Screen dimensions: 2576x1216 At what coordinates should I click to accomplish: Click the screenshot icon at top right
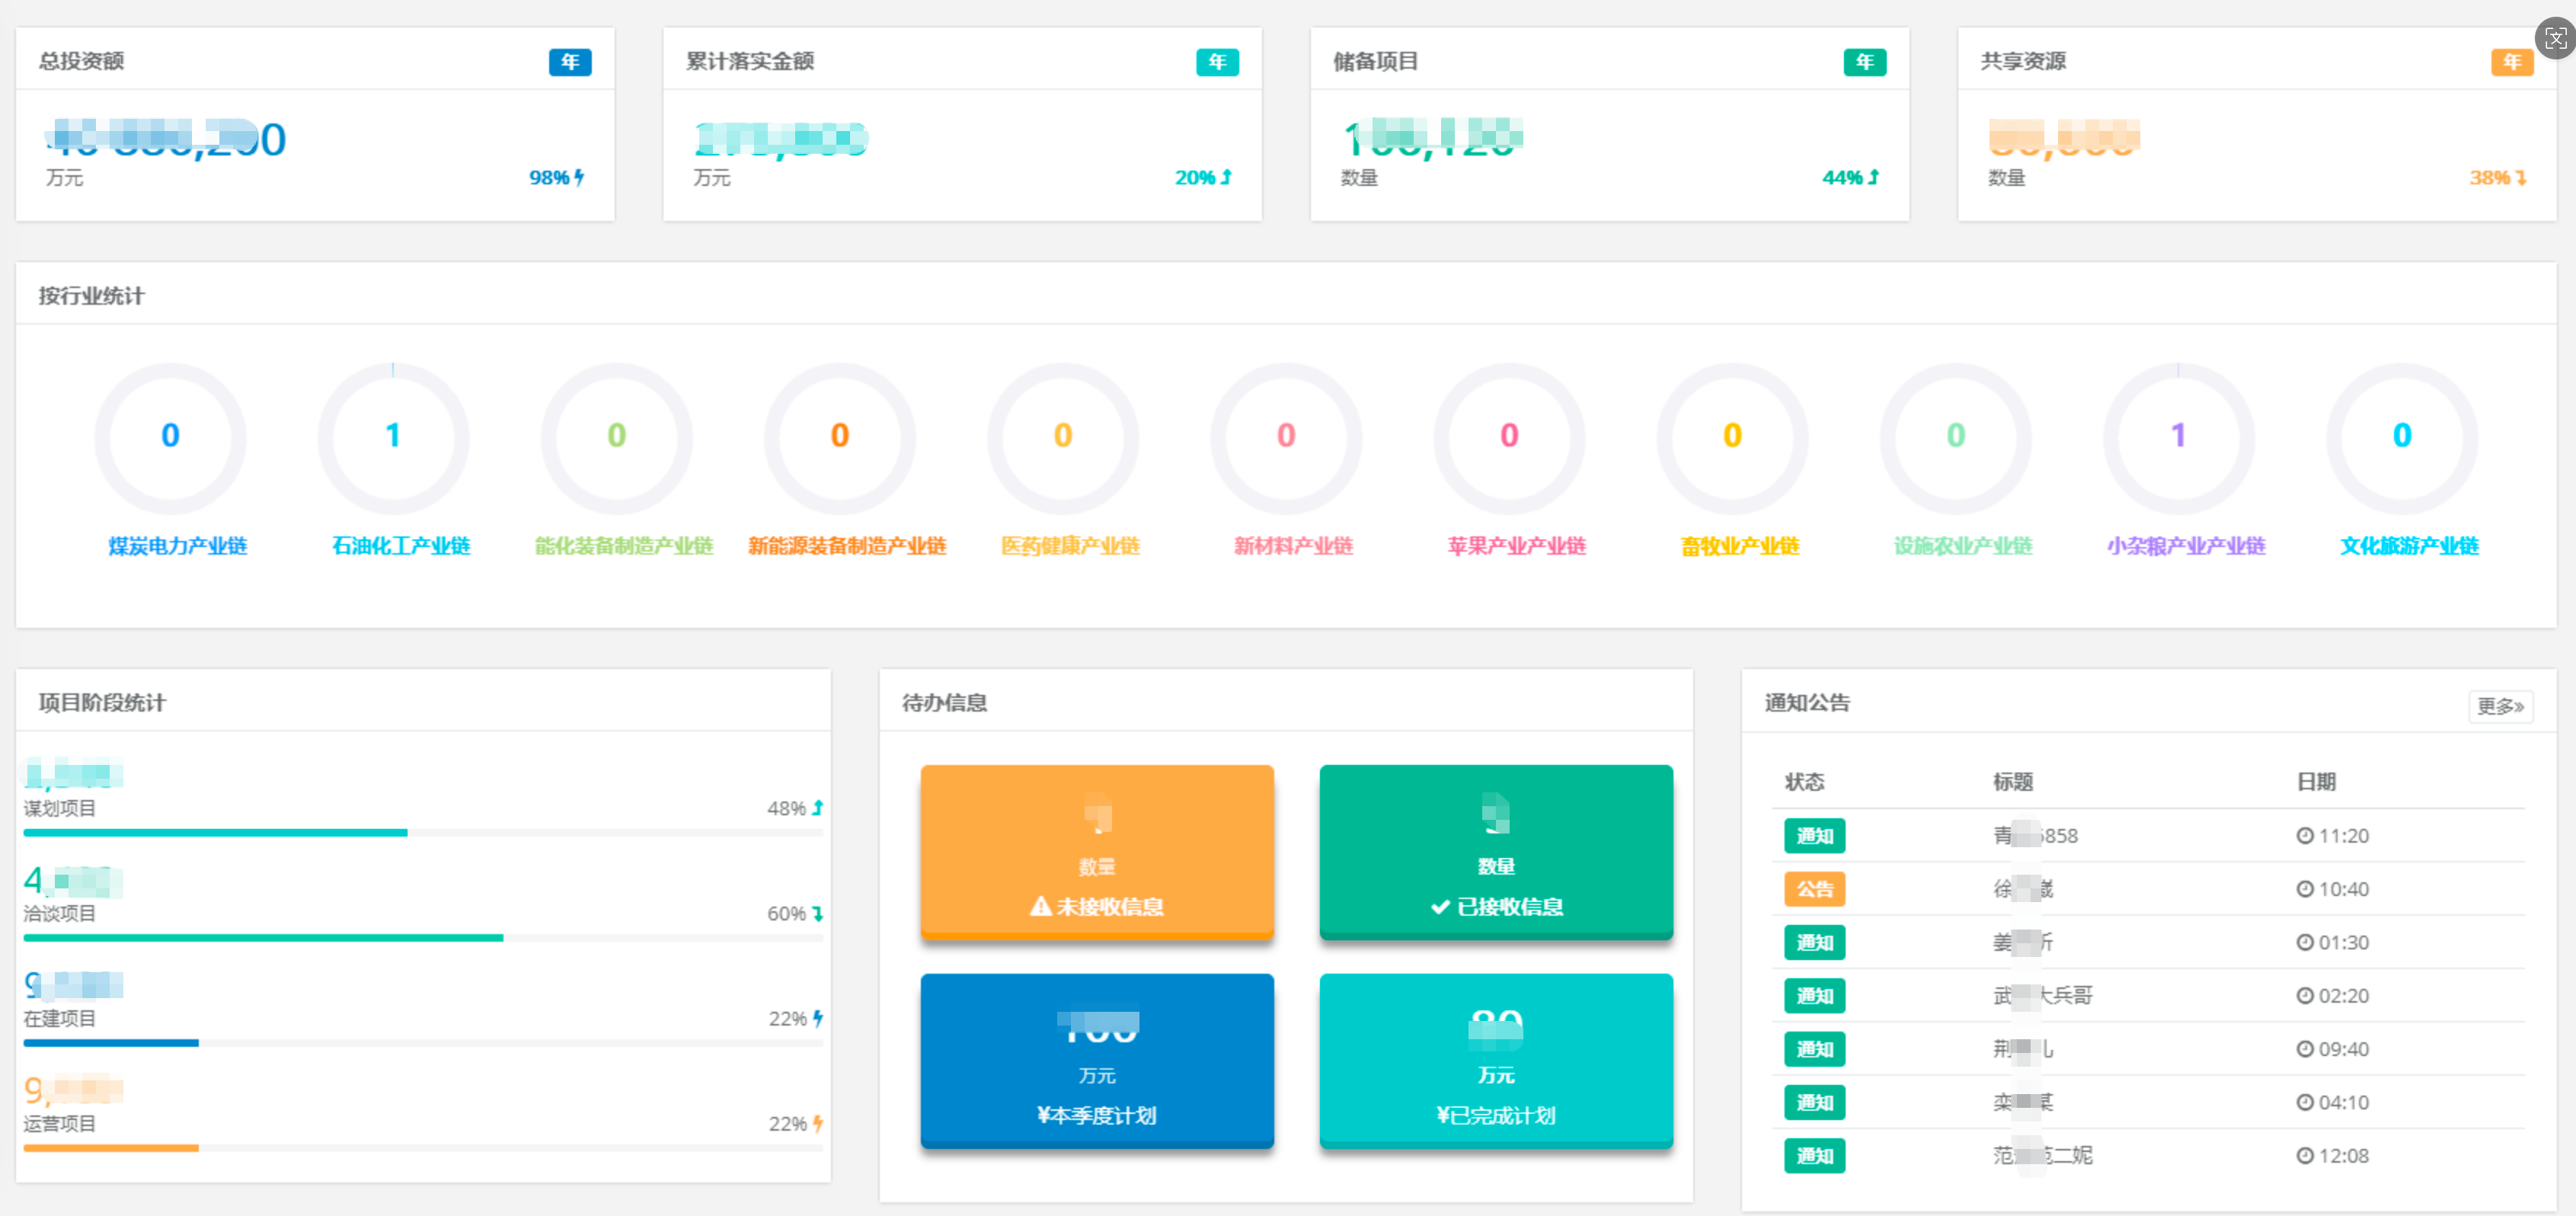point(2555,39)
